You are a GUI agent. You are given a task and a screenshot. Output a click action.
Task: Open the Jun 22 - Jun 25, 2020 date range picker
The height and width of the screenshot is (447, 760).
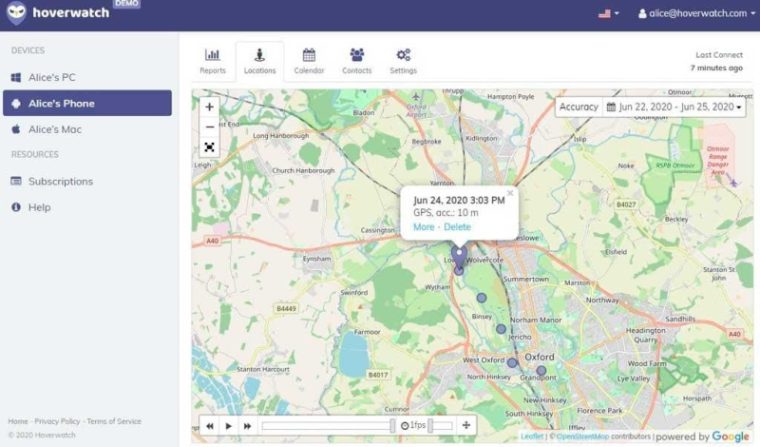click(x=674, y=107)
